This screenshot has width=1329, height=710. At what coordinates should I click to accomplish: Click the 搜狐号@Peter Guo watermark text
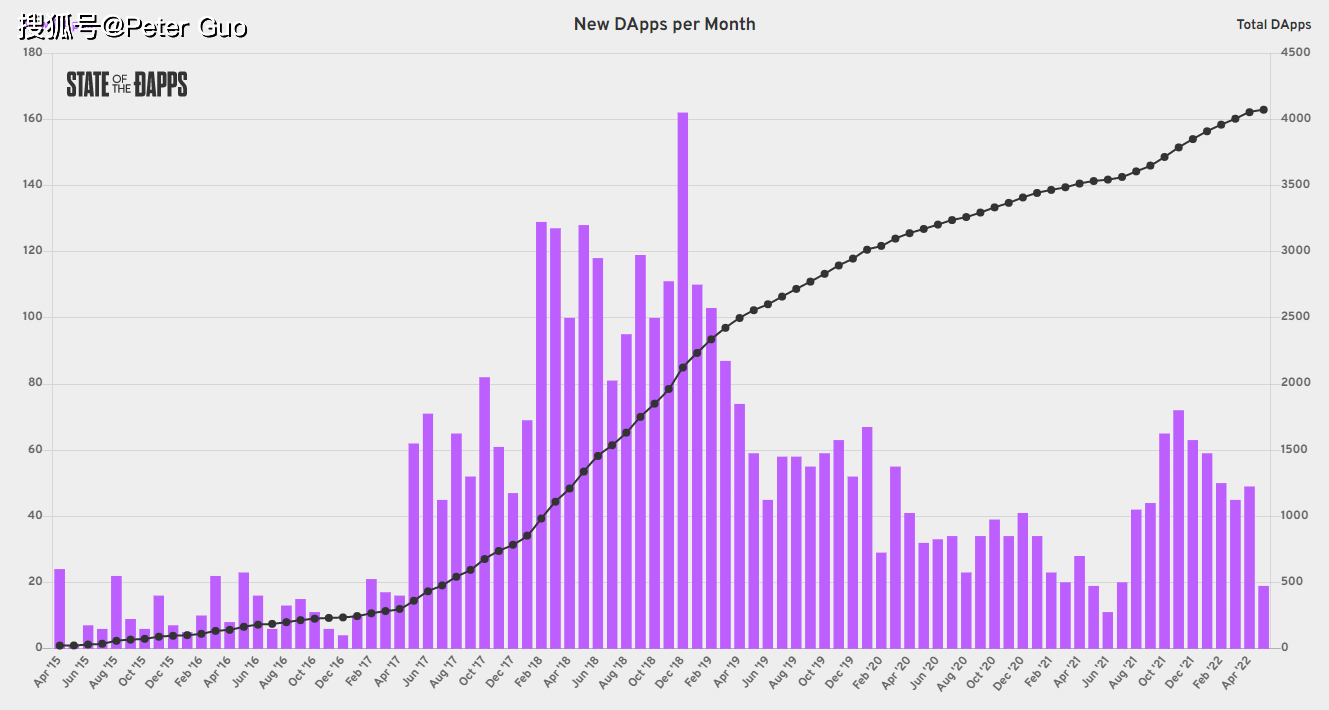coord(132,27)
